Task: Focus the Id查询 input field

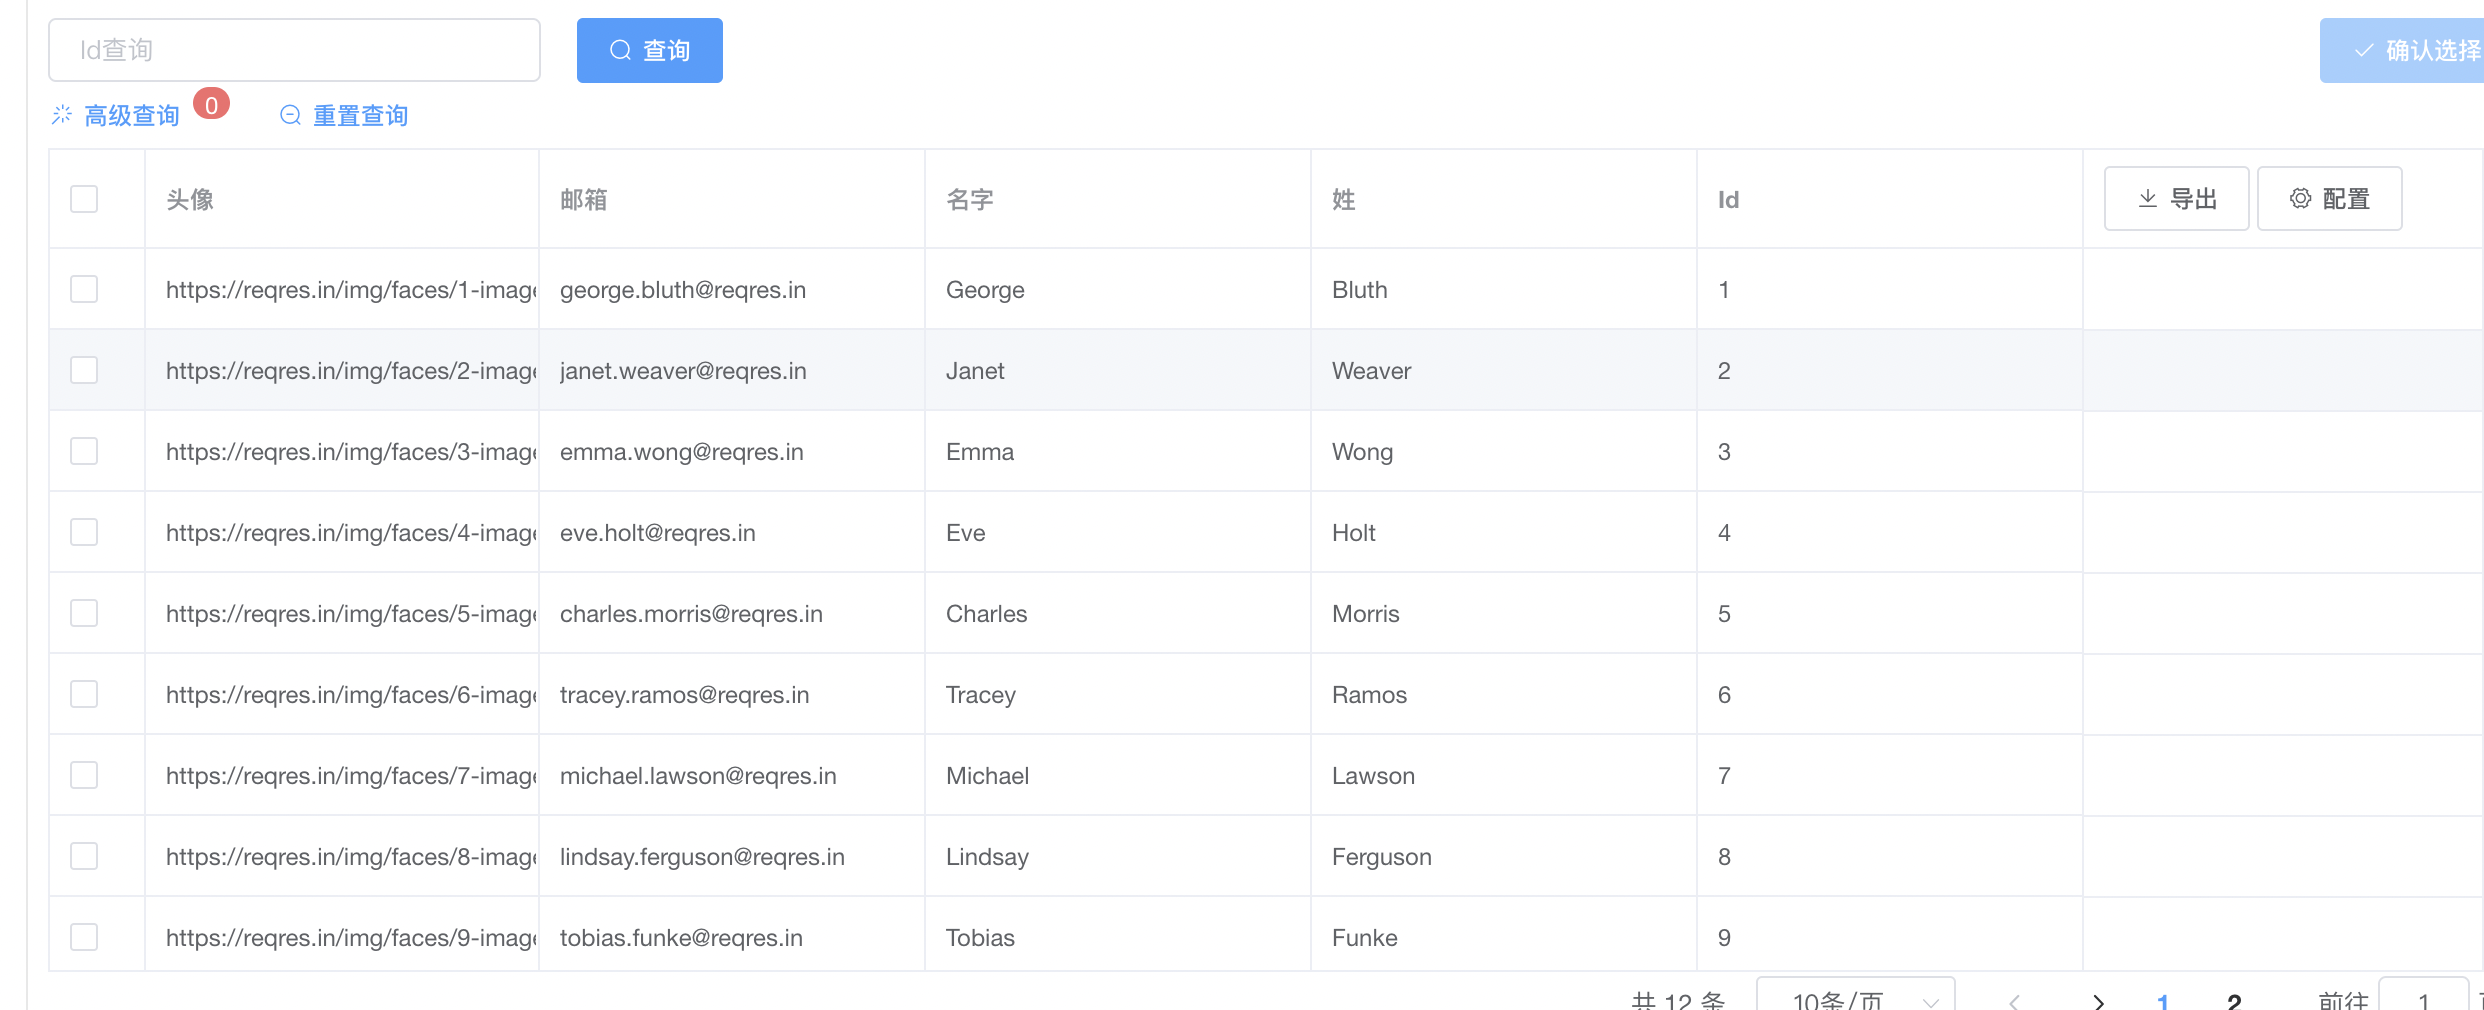Action: point(294,50)
